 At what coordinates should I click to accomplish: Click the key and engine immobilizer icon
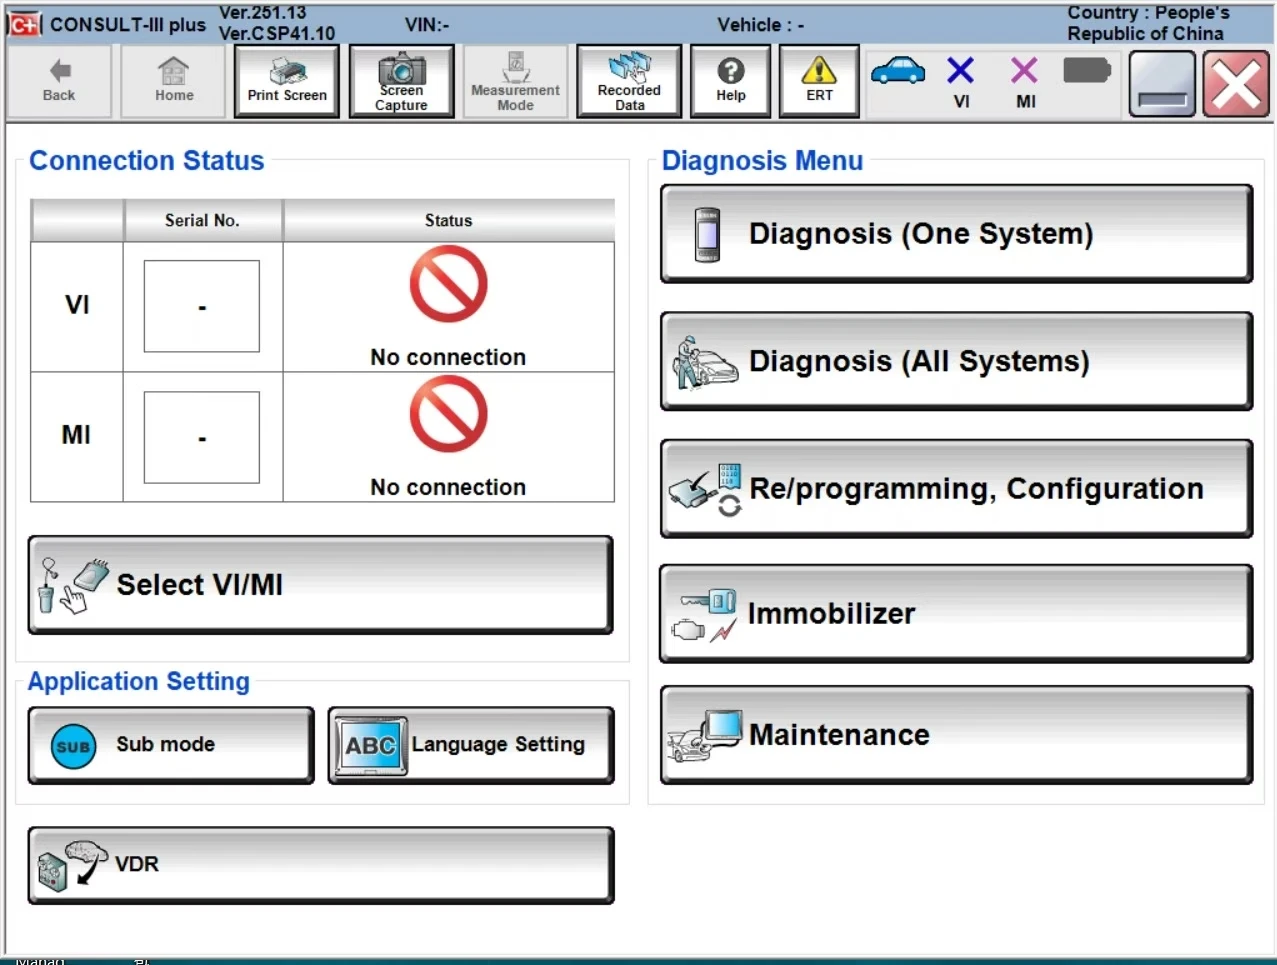pyautogui.click(x=705, y=615)
